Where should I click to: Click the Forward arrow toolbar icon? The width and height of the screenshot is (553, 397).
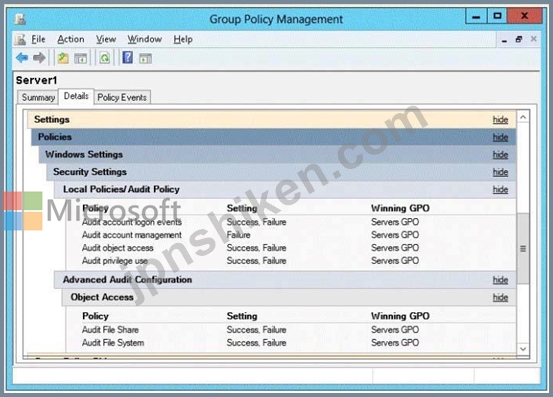click(x=39, y=57)
